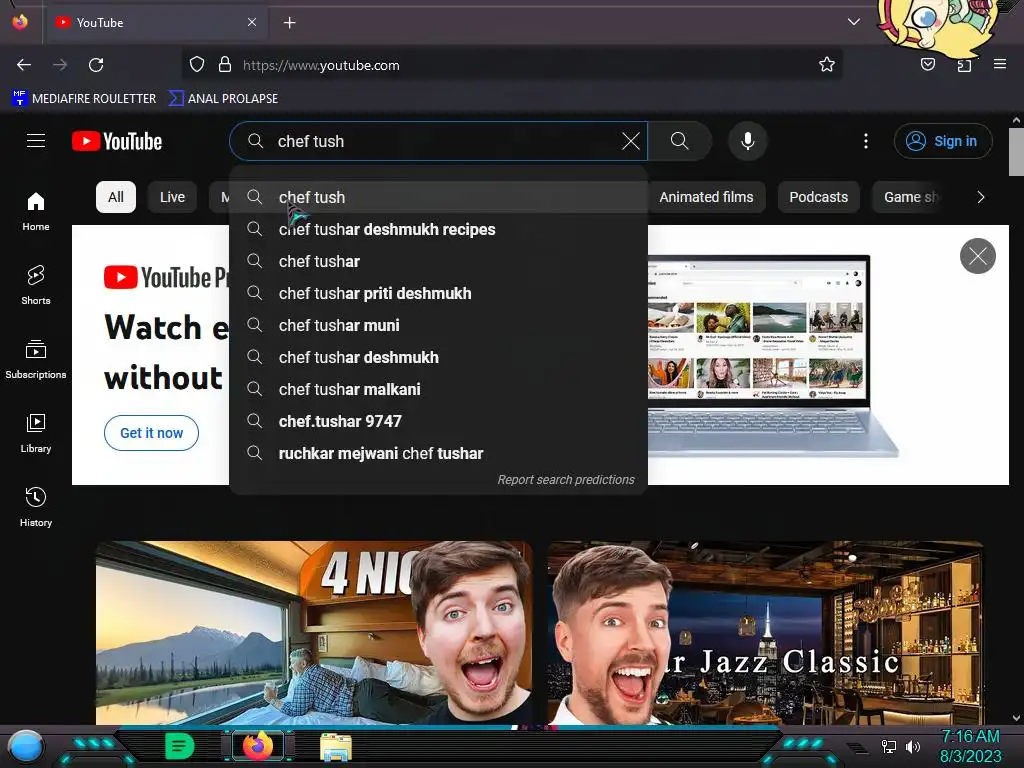
Task: Open the MEDIAFIRE ROULETTER bookmark
Action: pos(84,99)
